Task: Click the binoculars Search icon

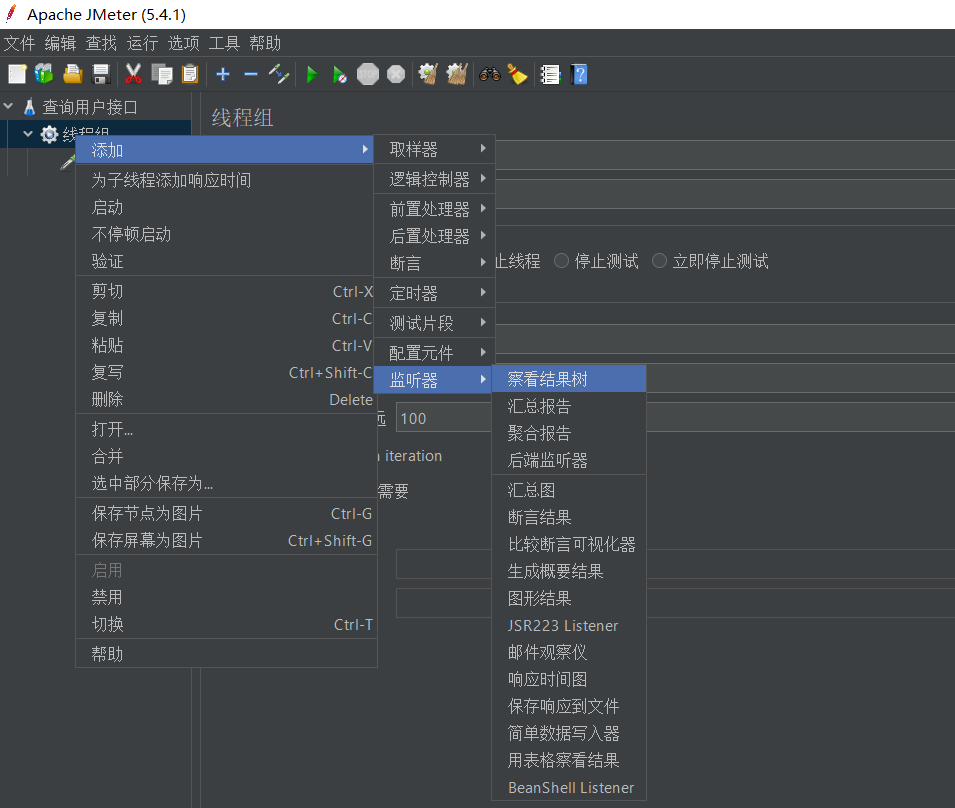Action: pyautogui.click(x=490, y=74)
